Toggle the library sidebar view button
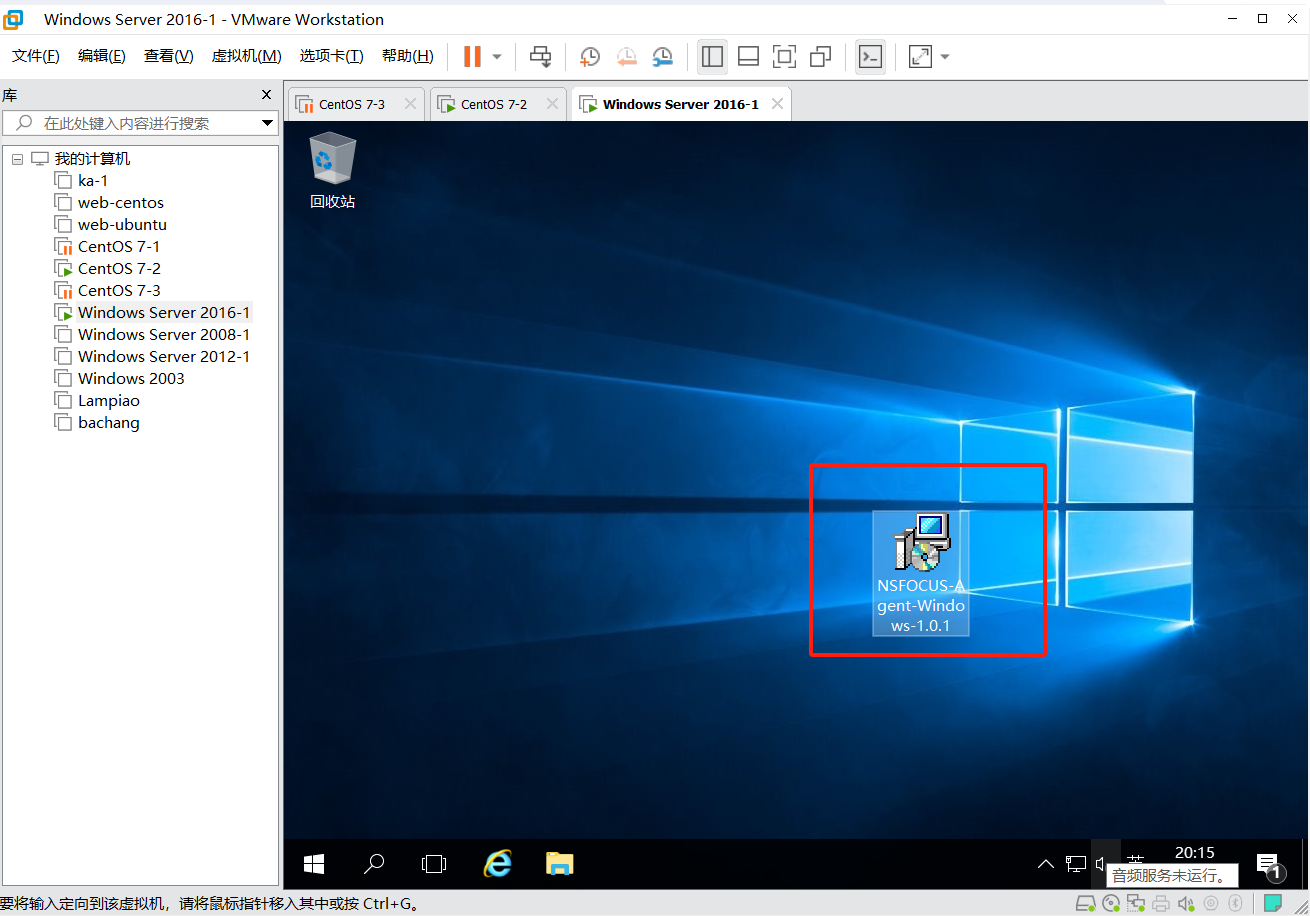This screenshot has height=916, width=1310. point(712,57)
